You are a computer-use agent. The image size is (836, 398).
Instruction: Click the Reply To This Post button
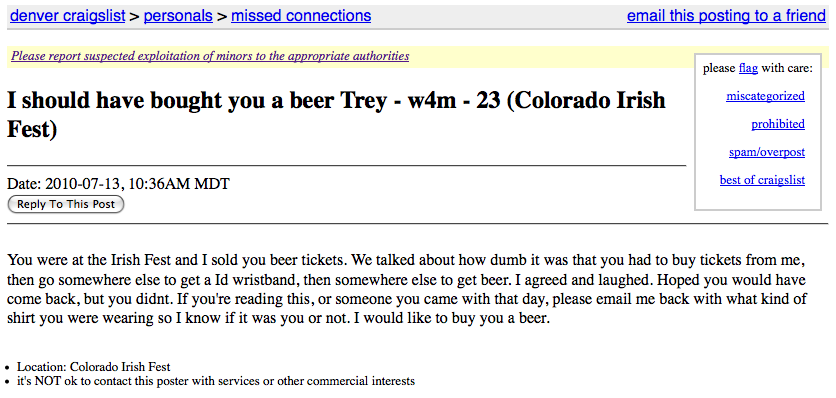(x=66, y=204)
